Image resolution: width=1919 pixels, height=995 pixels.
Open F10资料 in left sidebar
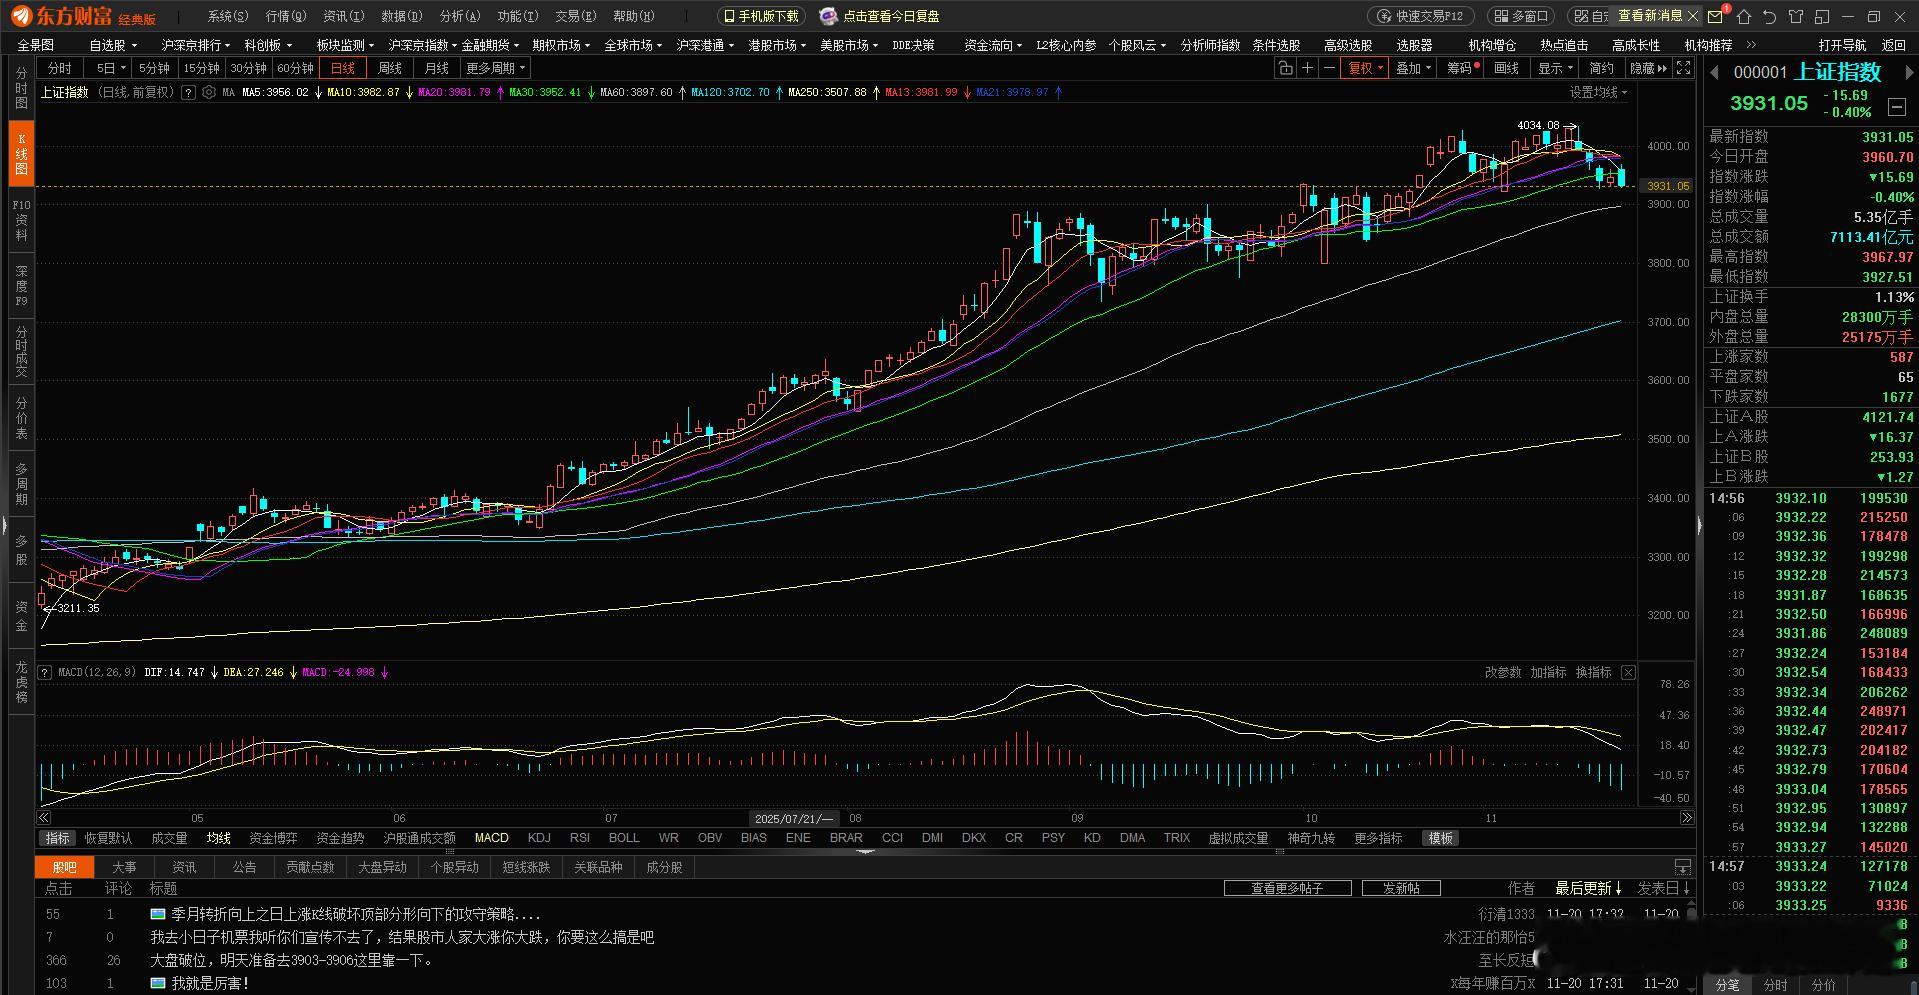pyautogui.click(x=21, y=220)
